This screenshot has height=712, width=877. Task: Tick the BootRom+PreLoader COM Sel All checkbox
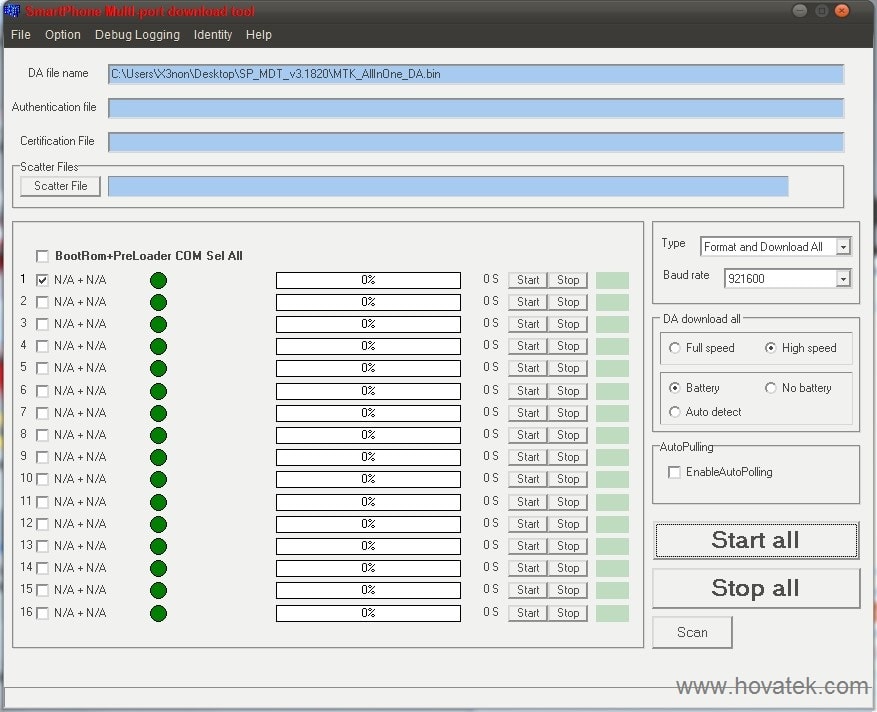click(x=42, y=256)
